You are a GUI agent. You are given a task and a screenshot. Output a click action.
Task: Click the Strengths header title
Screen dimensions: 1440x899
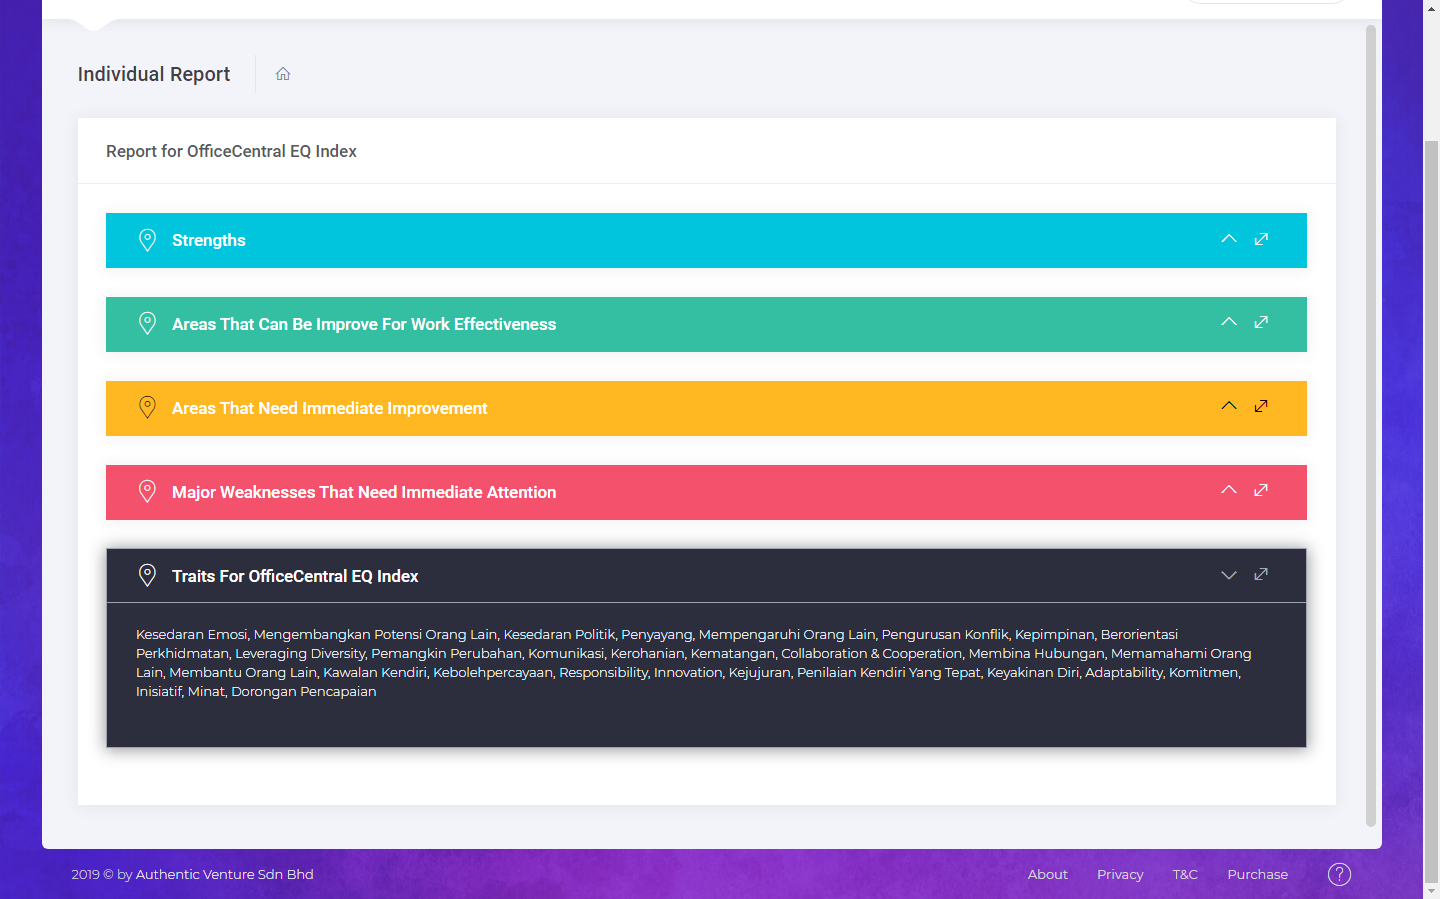click(x=209, y=240)
